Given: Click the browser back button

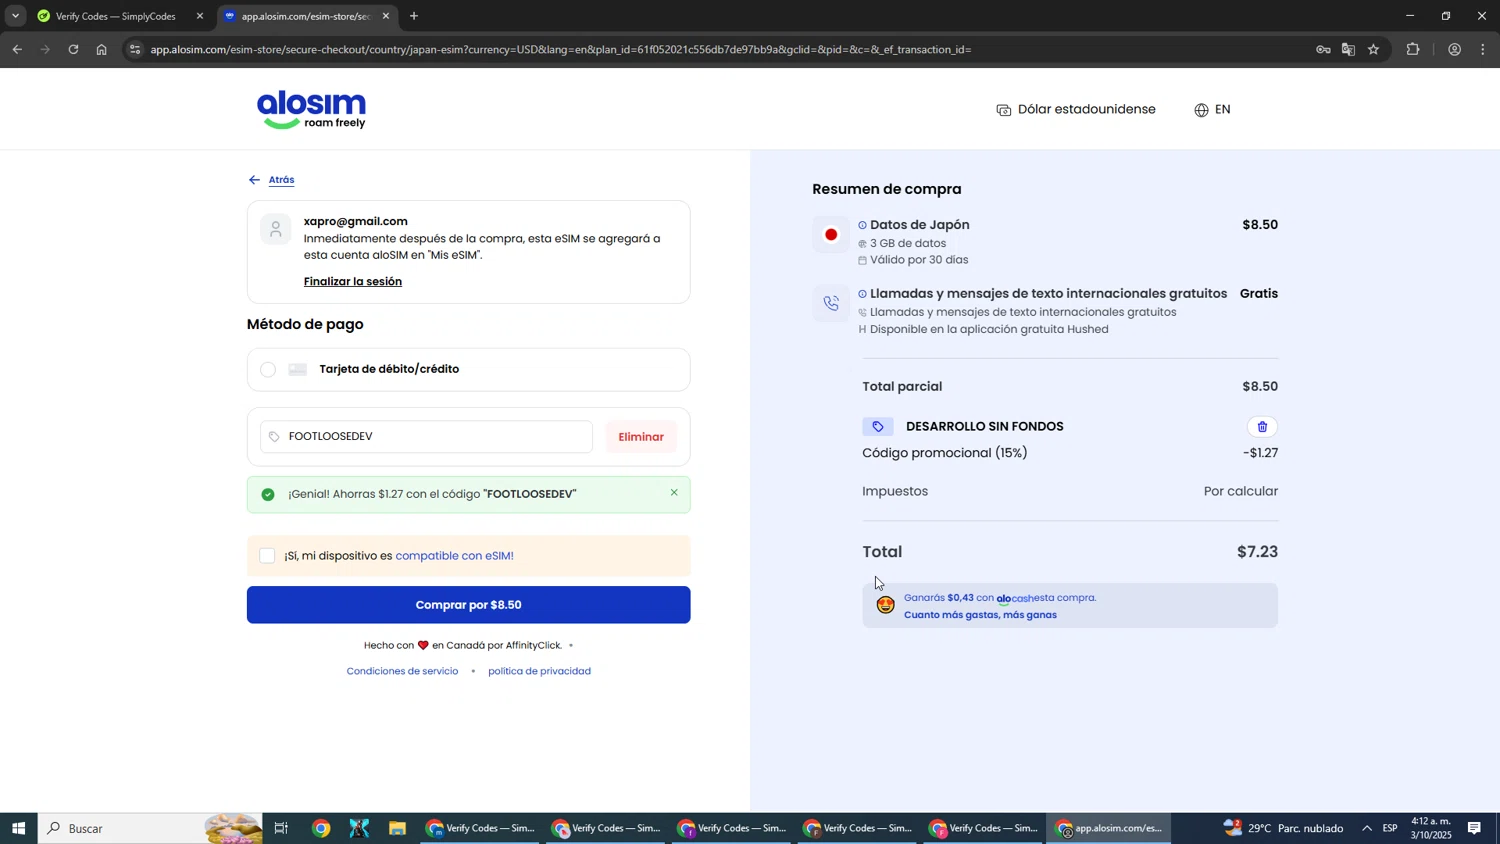Looking at the screenshot, I should click(x=17, y=50).
